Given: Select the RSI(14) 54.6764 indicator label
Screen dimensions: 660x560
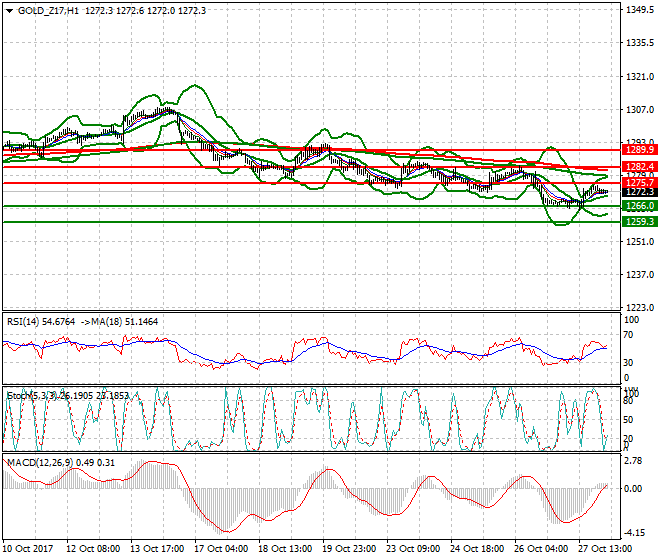Looking at the screenshot, I should click(41, 322).
